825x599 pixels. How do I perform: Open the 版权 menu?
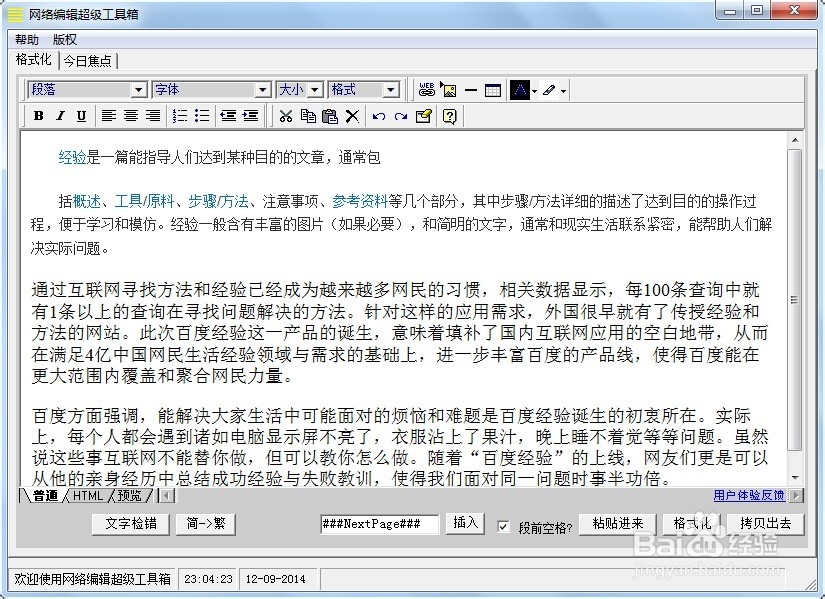[x=65, y=39]
